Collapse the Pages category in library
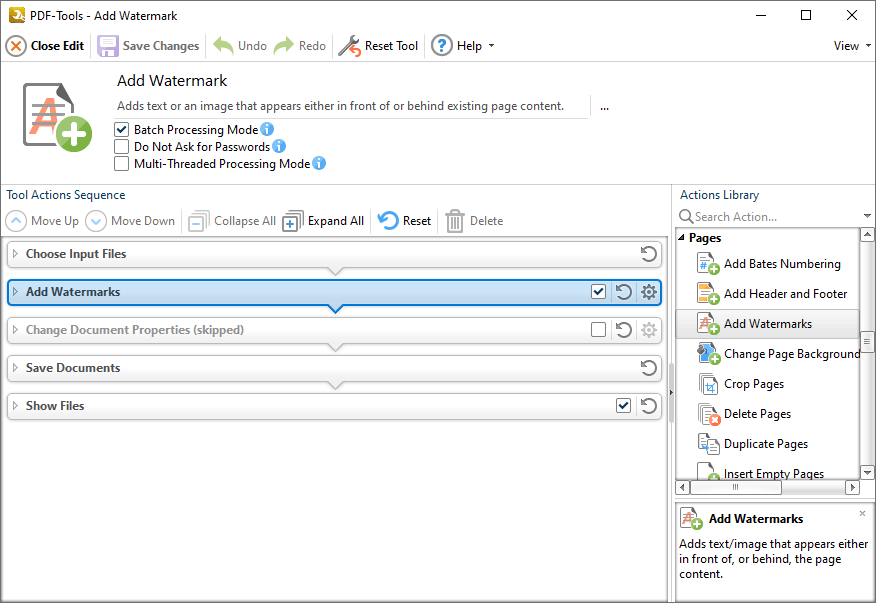The height and width of the screenshot is (603, 876). coord(682,238)
